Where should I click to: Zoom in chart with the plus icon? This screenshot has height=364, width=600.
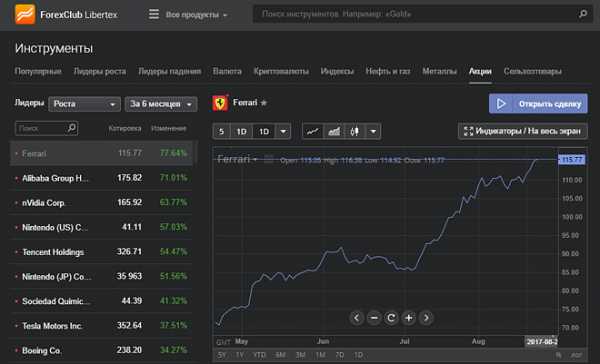(409, 318)
